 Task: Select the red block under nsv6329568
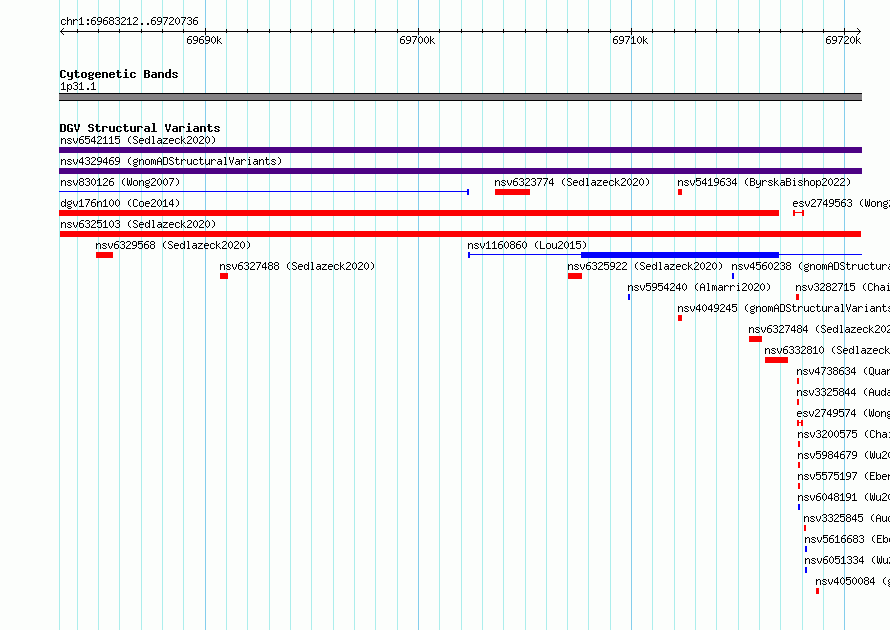[104, 255]
